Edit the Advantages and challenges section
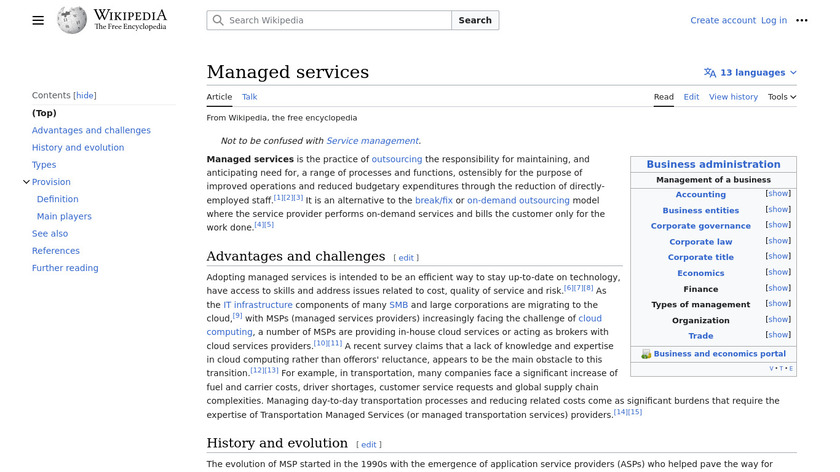The image size is (840, 472). click(407, 258)
